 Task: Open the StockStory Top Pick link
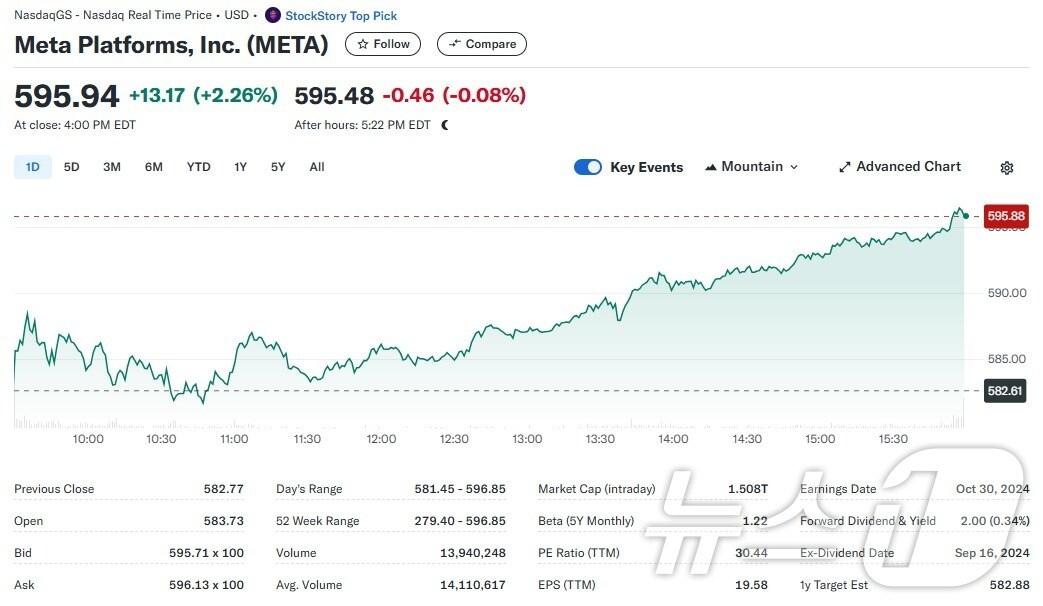pyautogui.click(x=341, y=16)
